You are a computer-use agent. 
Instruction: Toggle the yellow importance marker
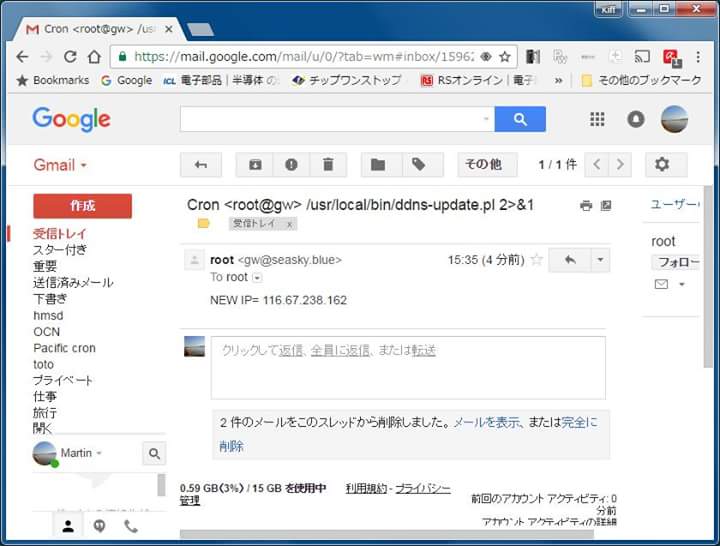click(203, 224)
